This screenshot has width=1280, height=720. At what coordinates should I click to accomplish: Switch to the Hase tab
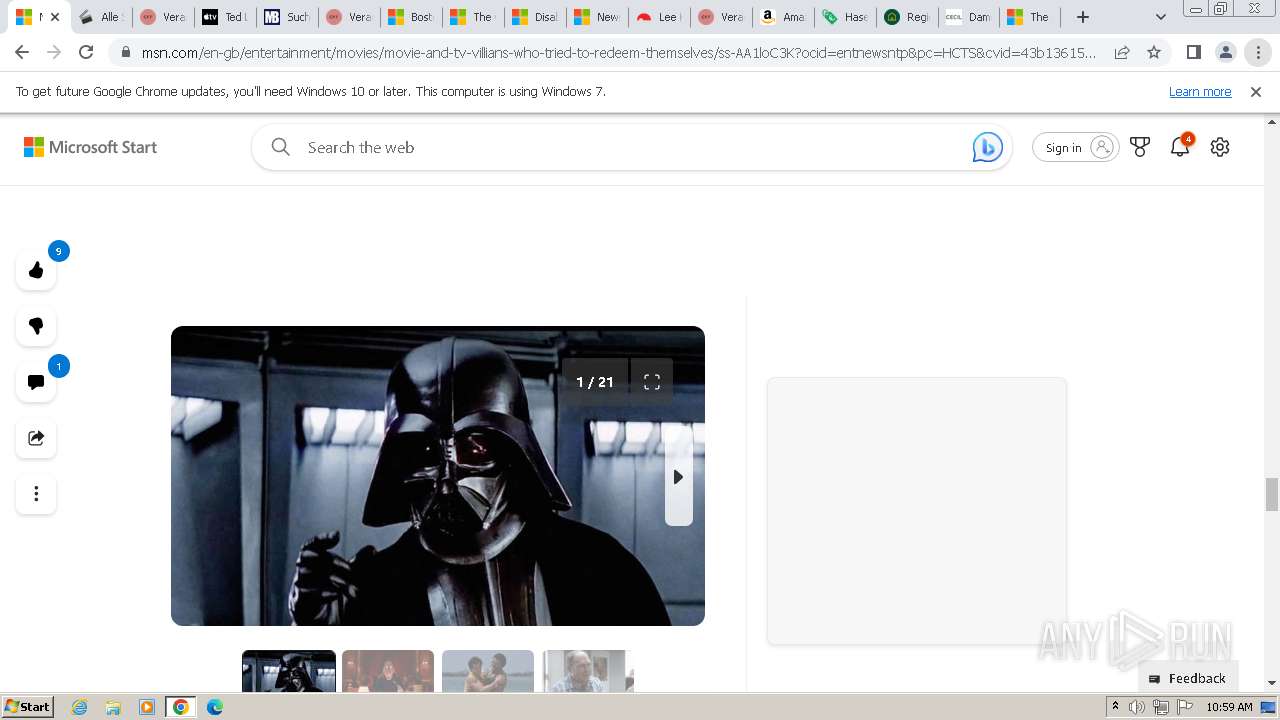tap(844, 17)
